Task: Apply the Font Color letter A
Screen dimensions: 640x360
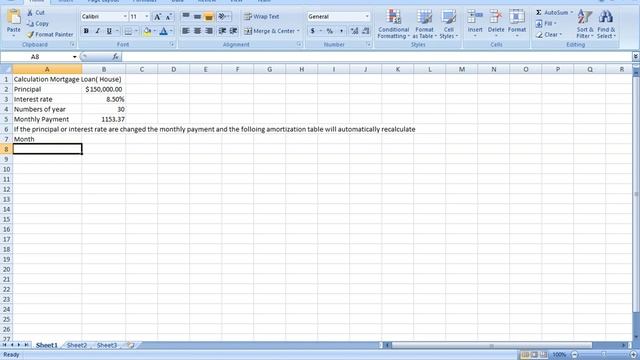Action: click(163, 31)
